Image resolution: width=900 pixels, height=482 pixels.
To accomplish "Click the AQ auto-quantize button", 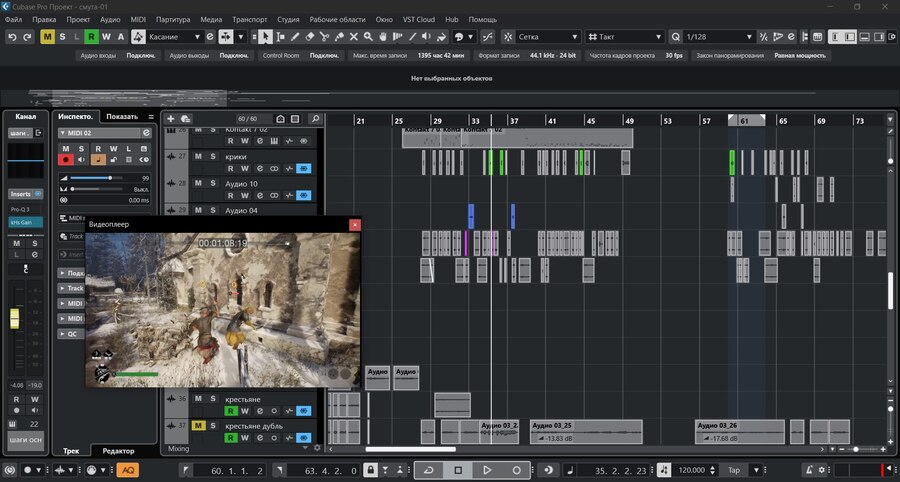I will [128, 470].
